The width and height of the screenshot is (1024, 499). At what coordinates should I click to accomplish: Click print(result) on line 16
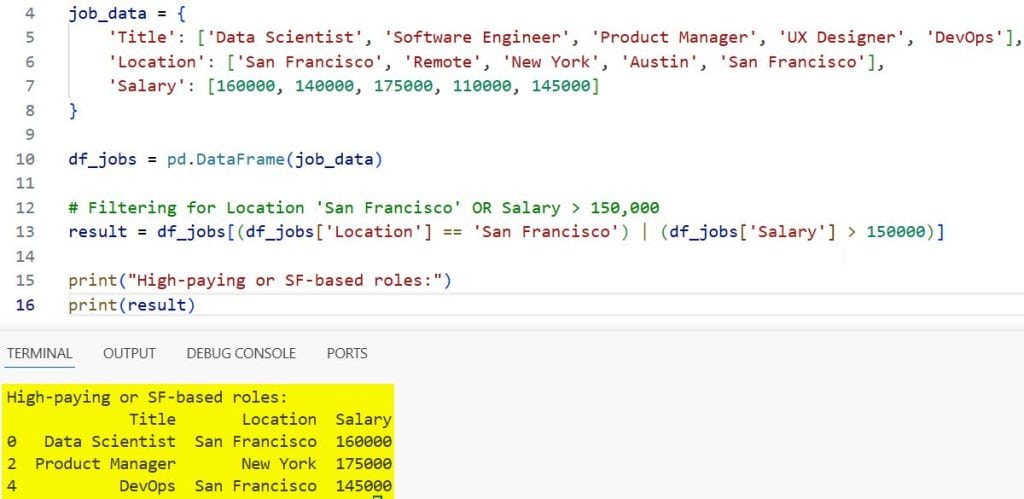tap(132, 305)
